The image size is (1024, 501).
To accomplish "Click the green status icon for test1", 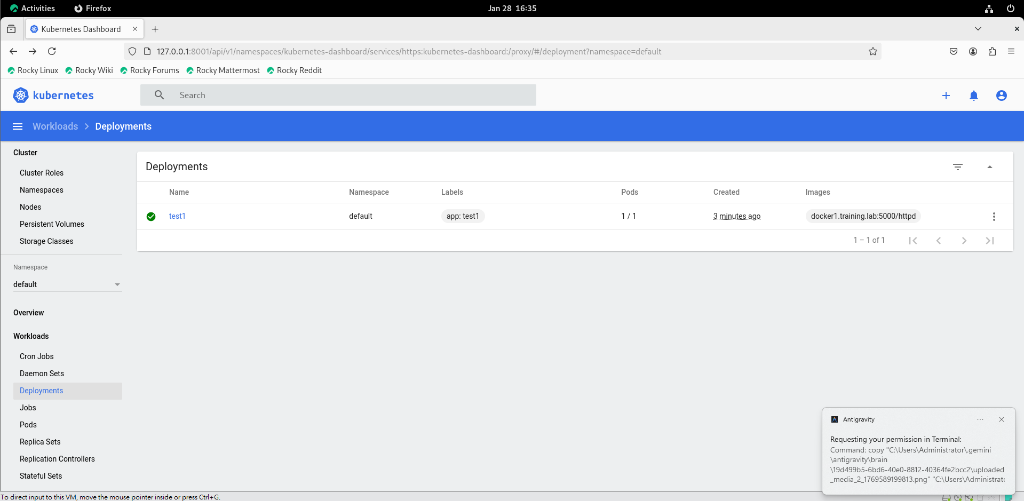I will 151,216.
